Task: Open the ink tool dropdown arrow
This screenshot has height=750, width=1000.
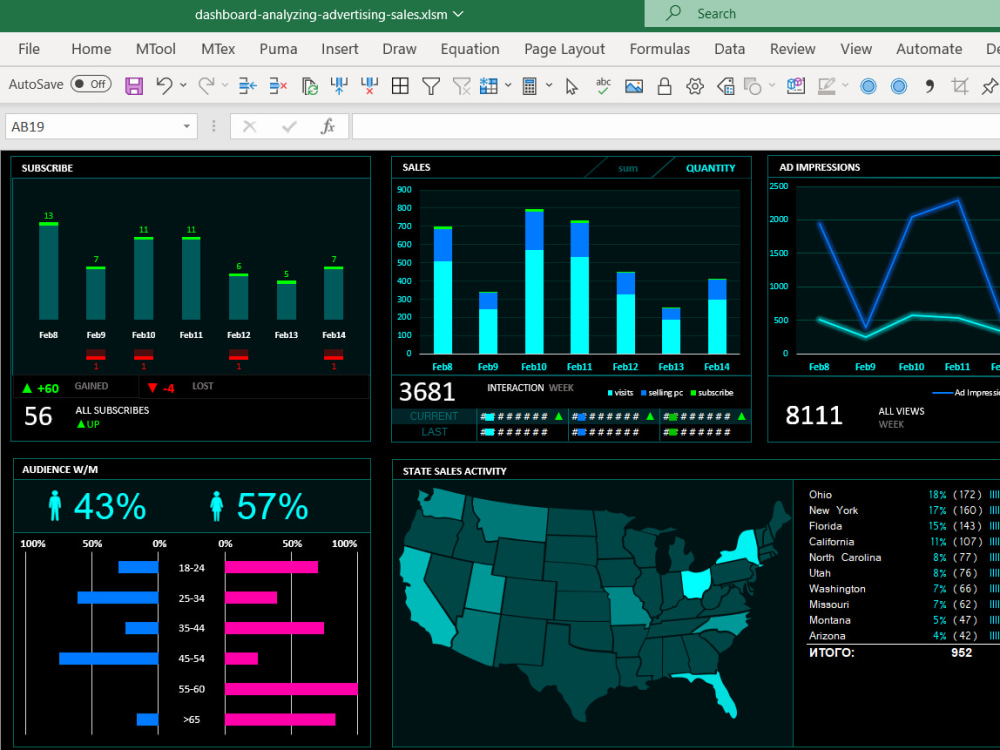Action: tap(844, 86)
